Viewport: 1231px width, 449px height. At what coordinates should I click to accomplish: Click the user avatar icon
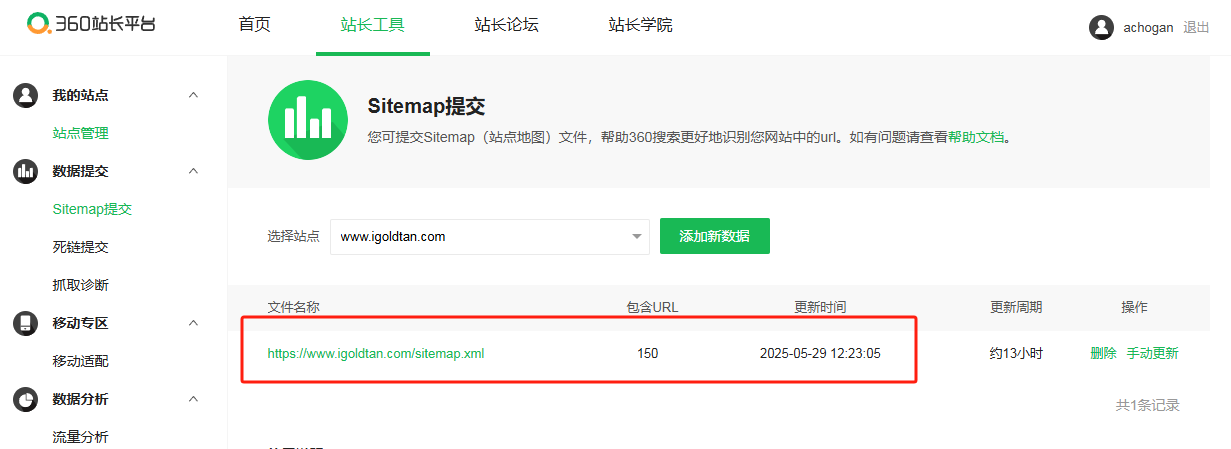coord(1101,27)
